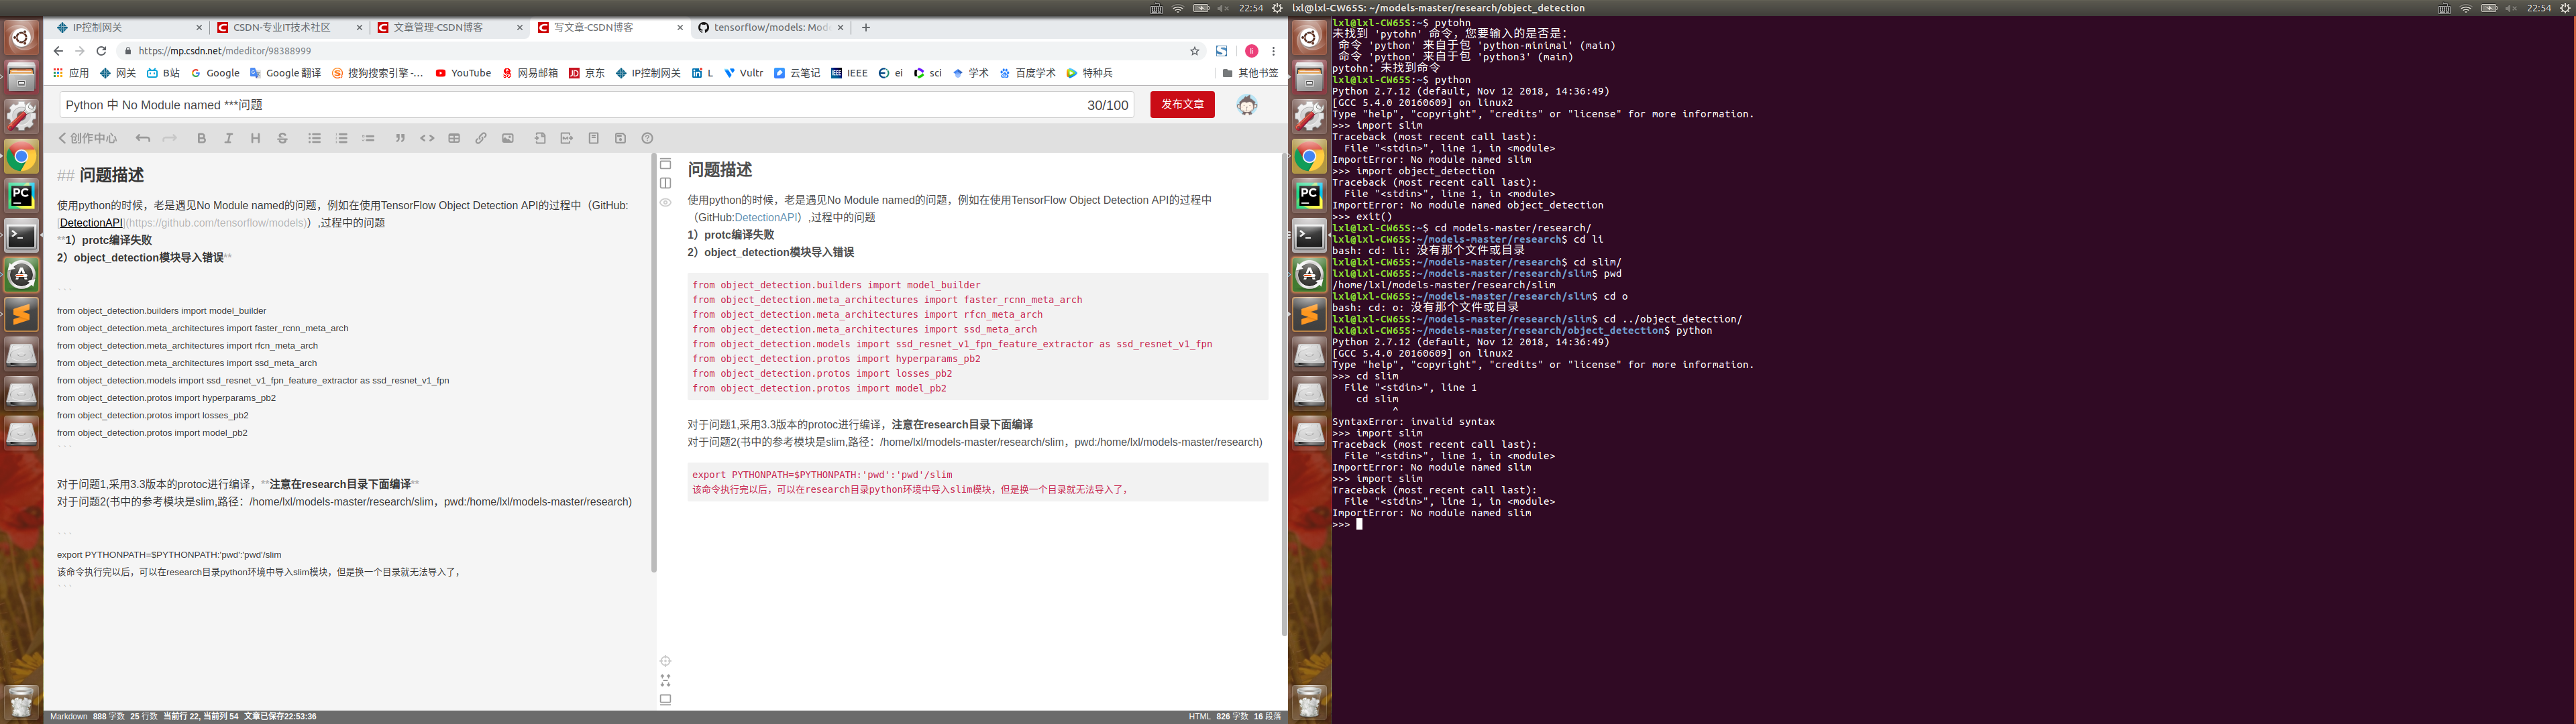Toggle preview visibility eye icon
The image size is (2576, 724).
coord(665,202)
